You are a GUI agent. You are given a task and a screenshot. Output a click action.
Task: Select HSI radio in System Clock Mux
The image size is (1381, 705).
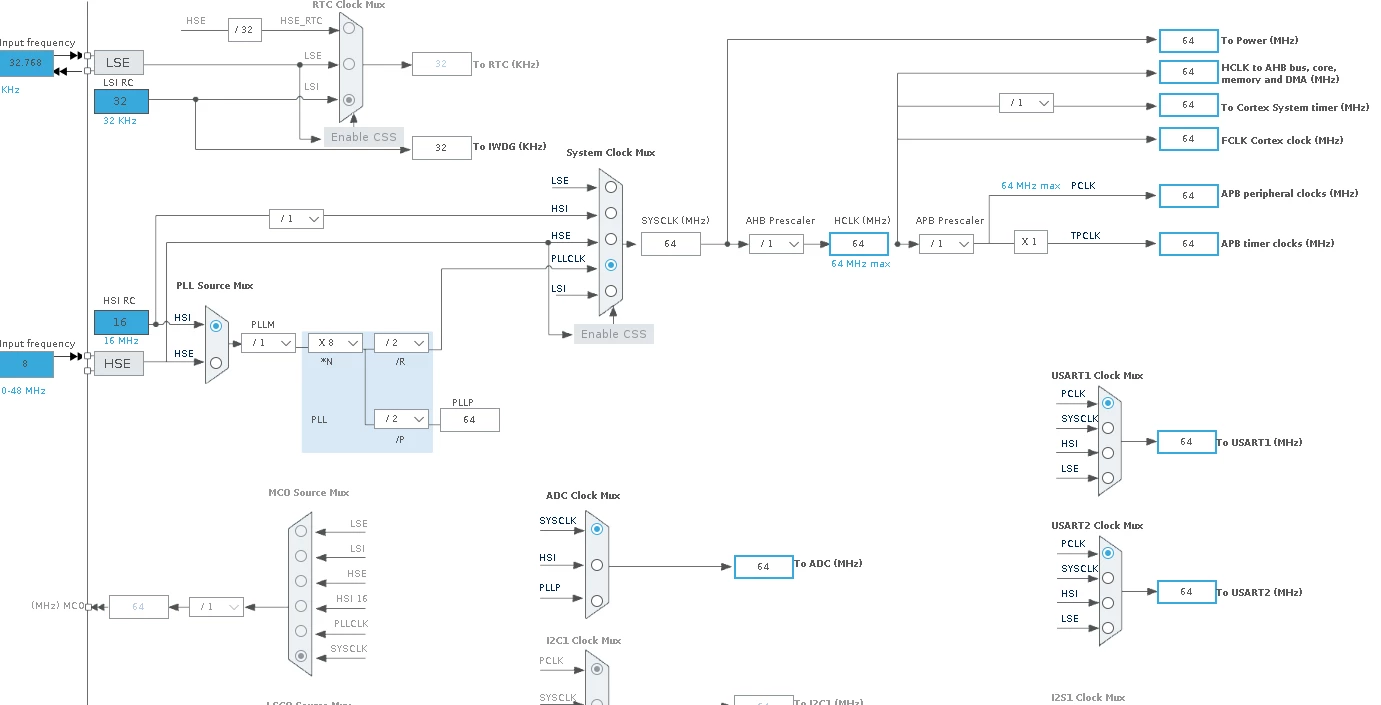(x=610, y=213)
